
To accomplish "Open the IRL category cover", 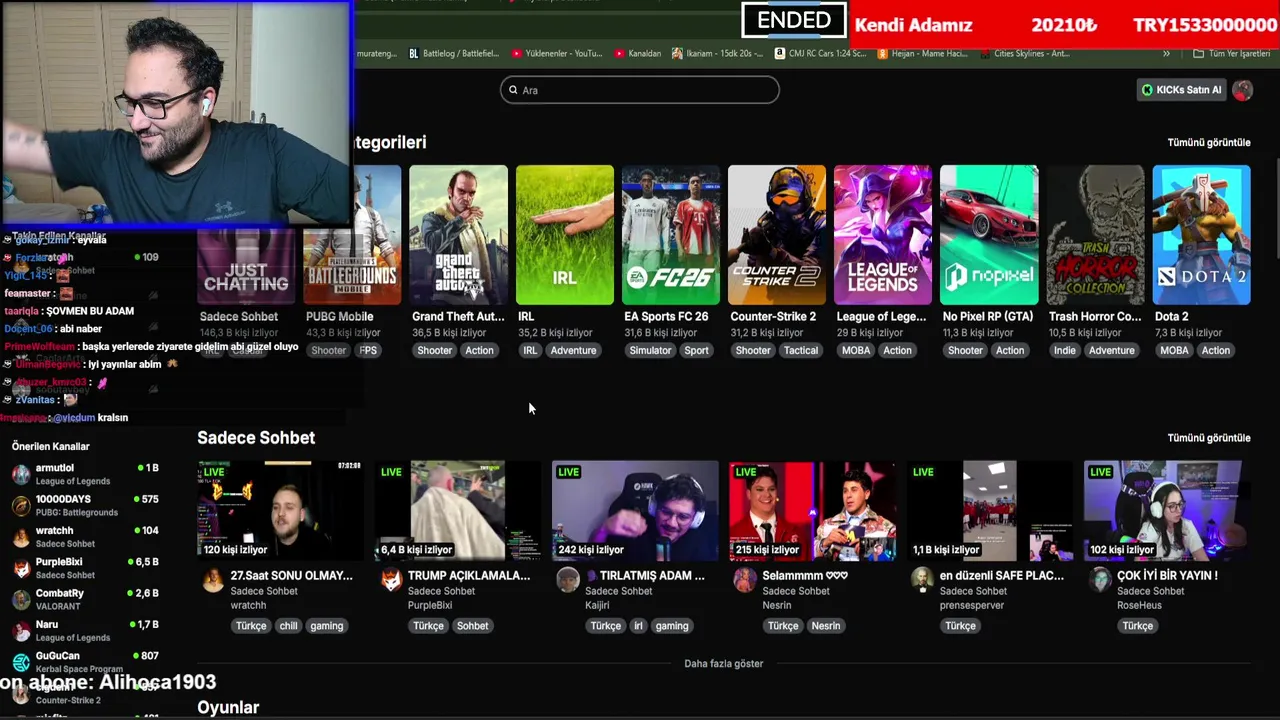I will [x=565, y=235].
